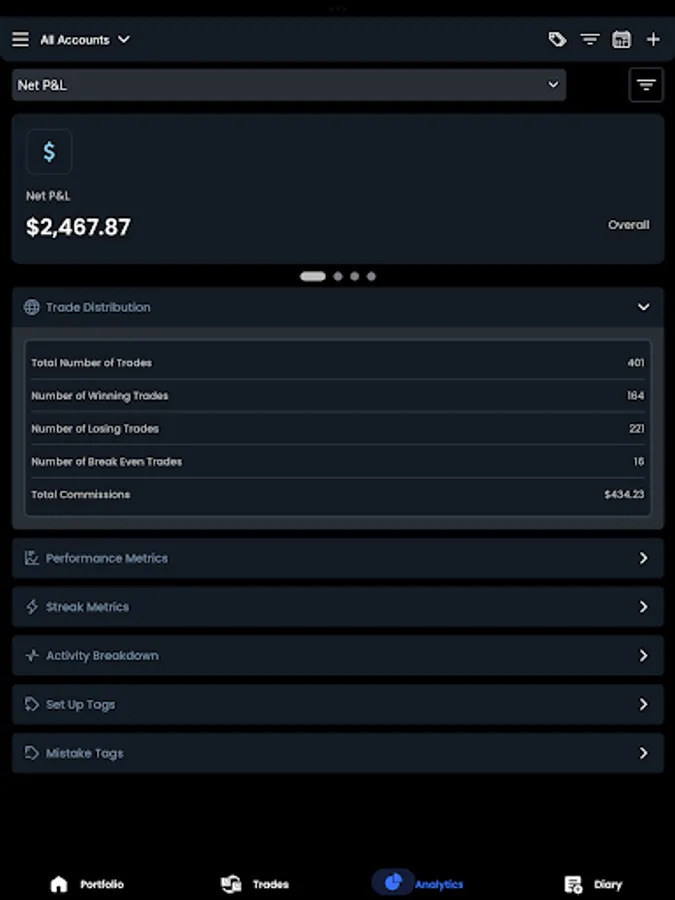This screenshot has height=900, width=675.
Task: Open the Diary tab
Action: point(594,884)
